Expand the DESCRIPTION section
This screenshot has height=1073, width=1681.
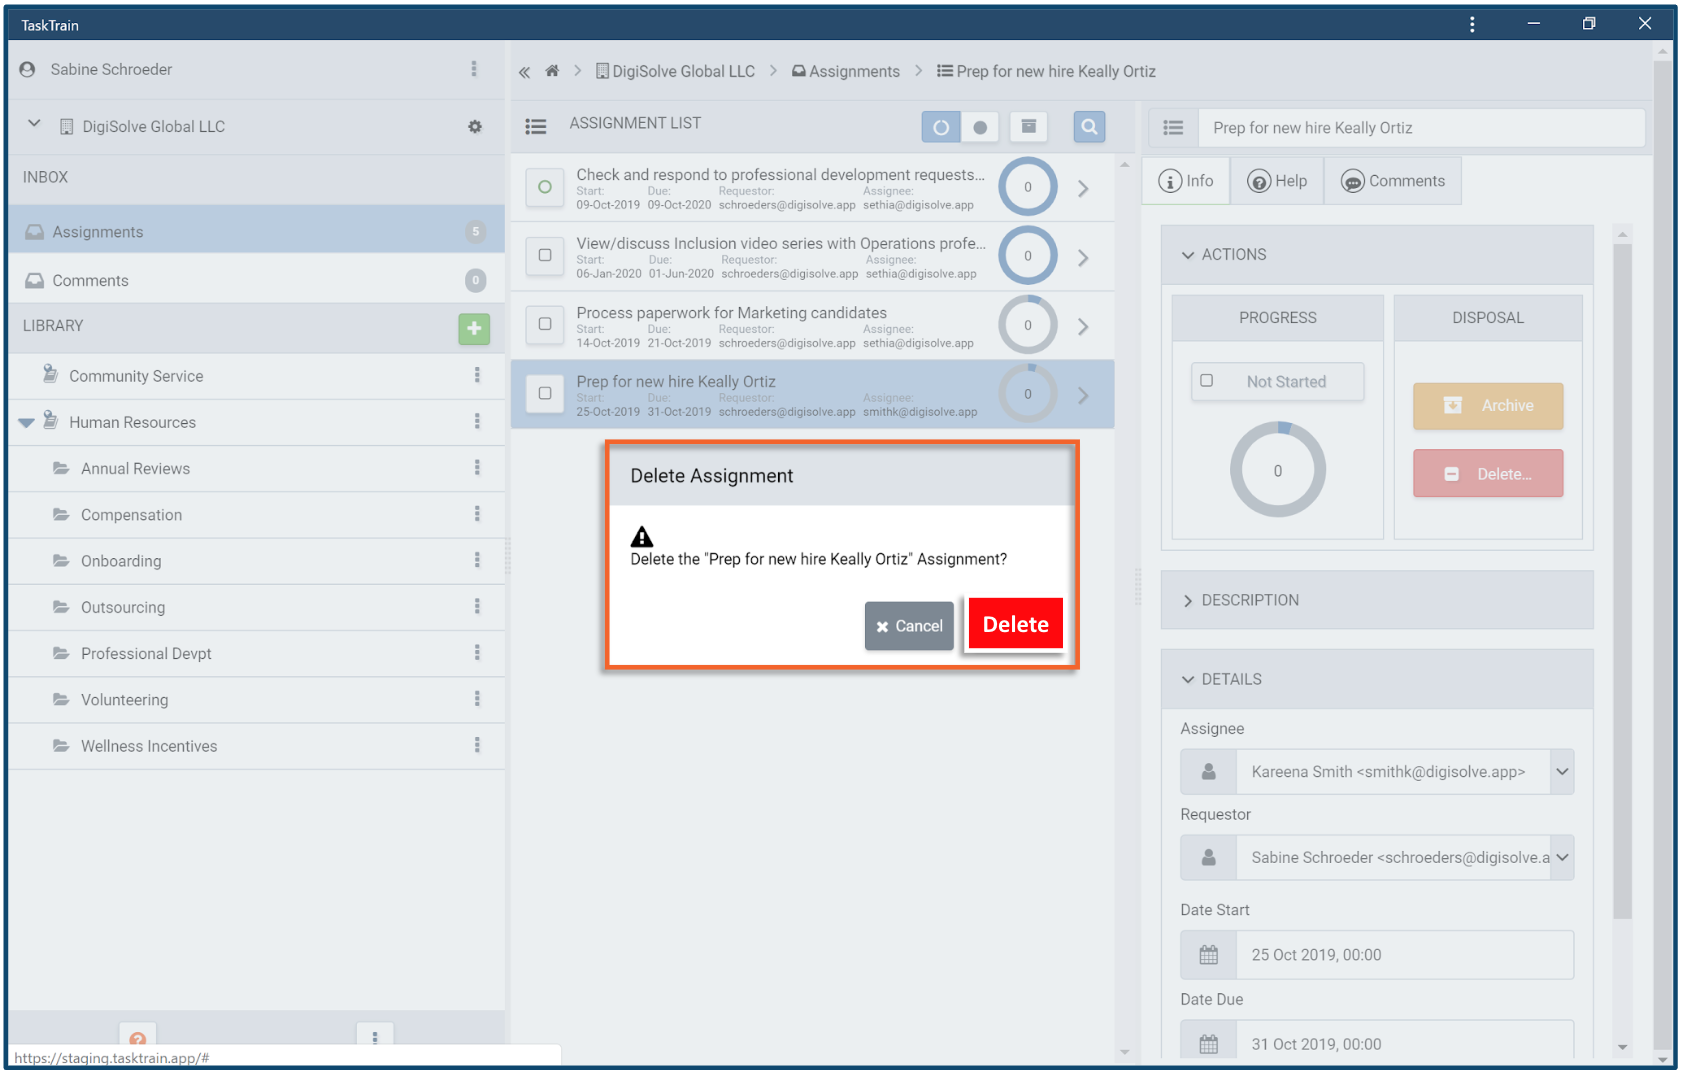[x=1250, y=600]
